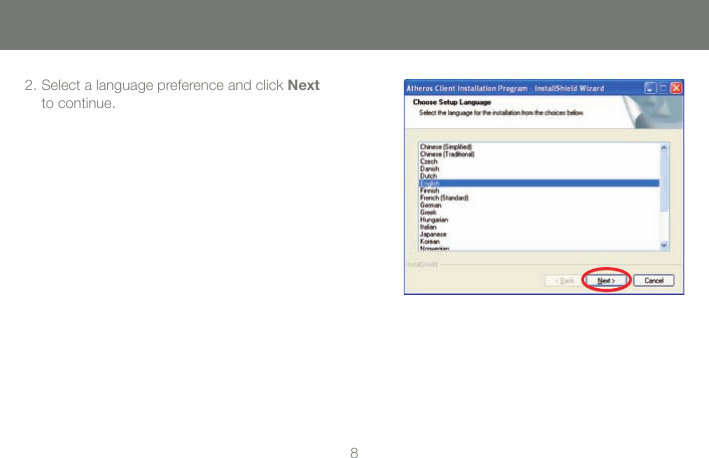Click the list's scroll up arrow
Viewport: 709px width, 458px height.
[664, 147]
